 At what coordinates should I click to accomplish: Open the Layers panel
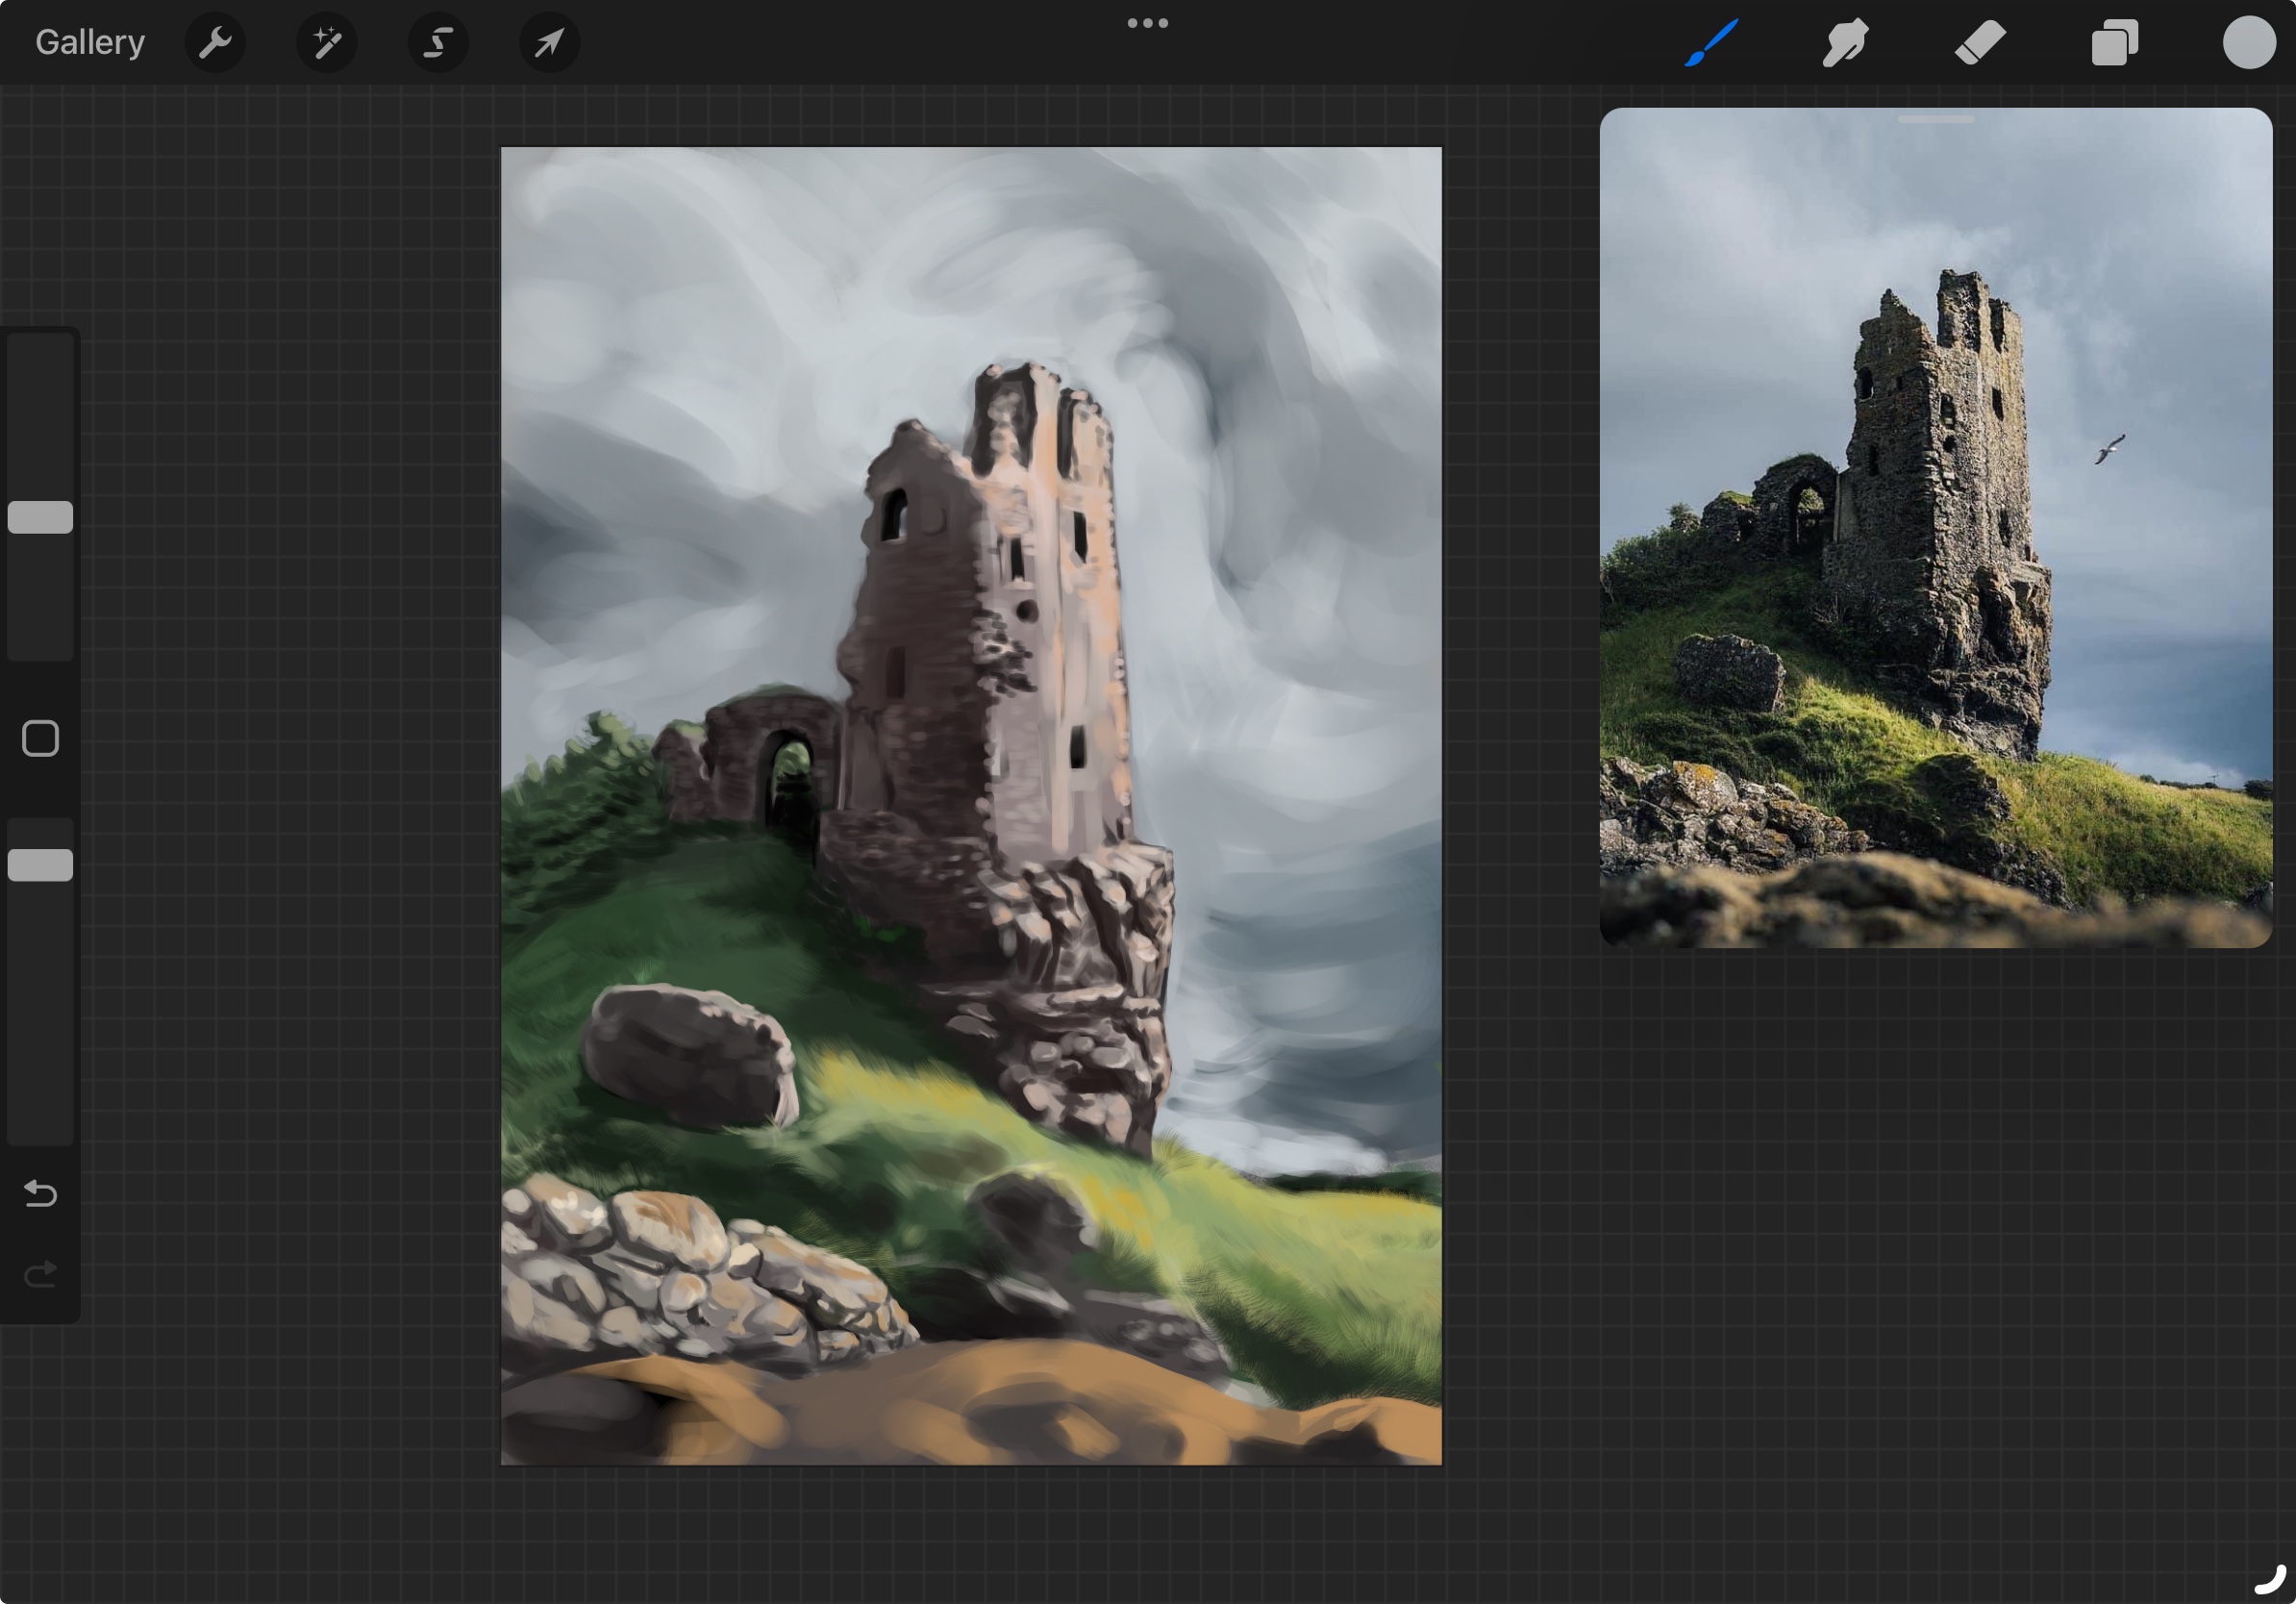(x=2114, y=42)
